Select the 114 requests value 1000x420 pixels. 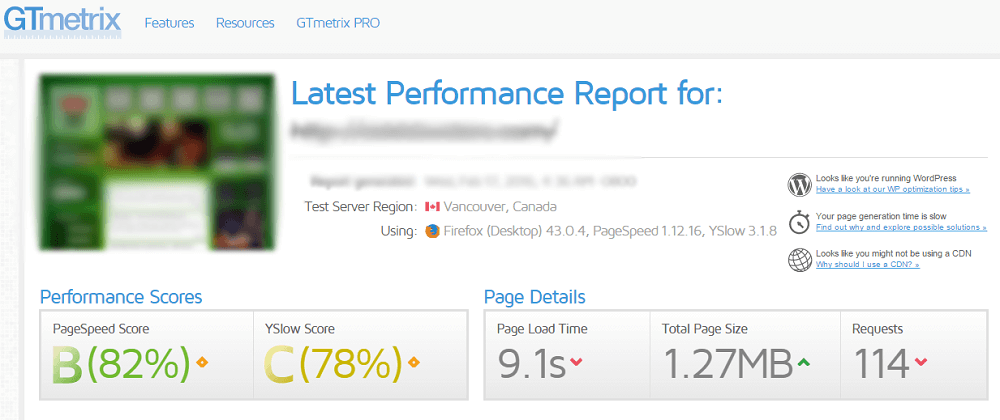[x=881, y=364]
